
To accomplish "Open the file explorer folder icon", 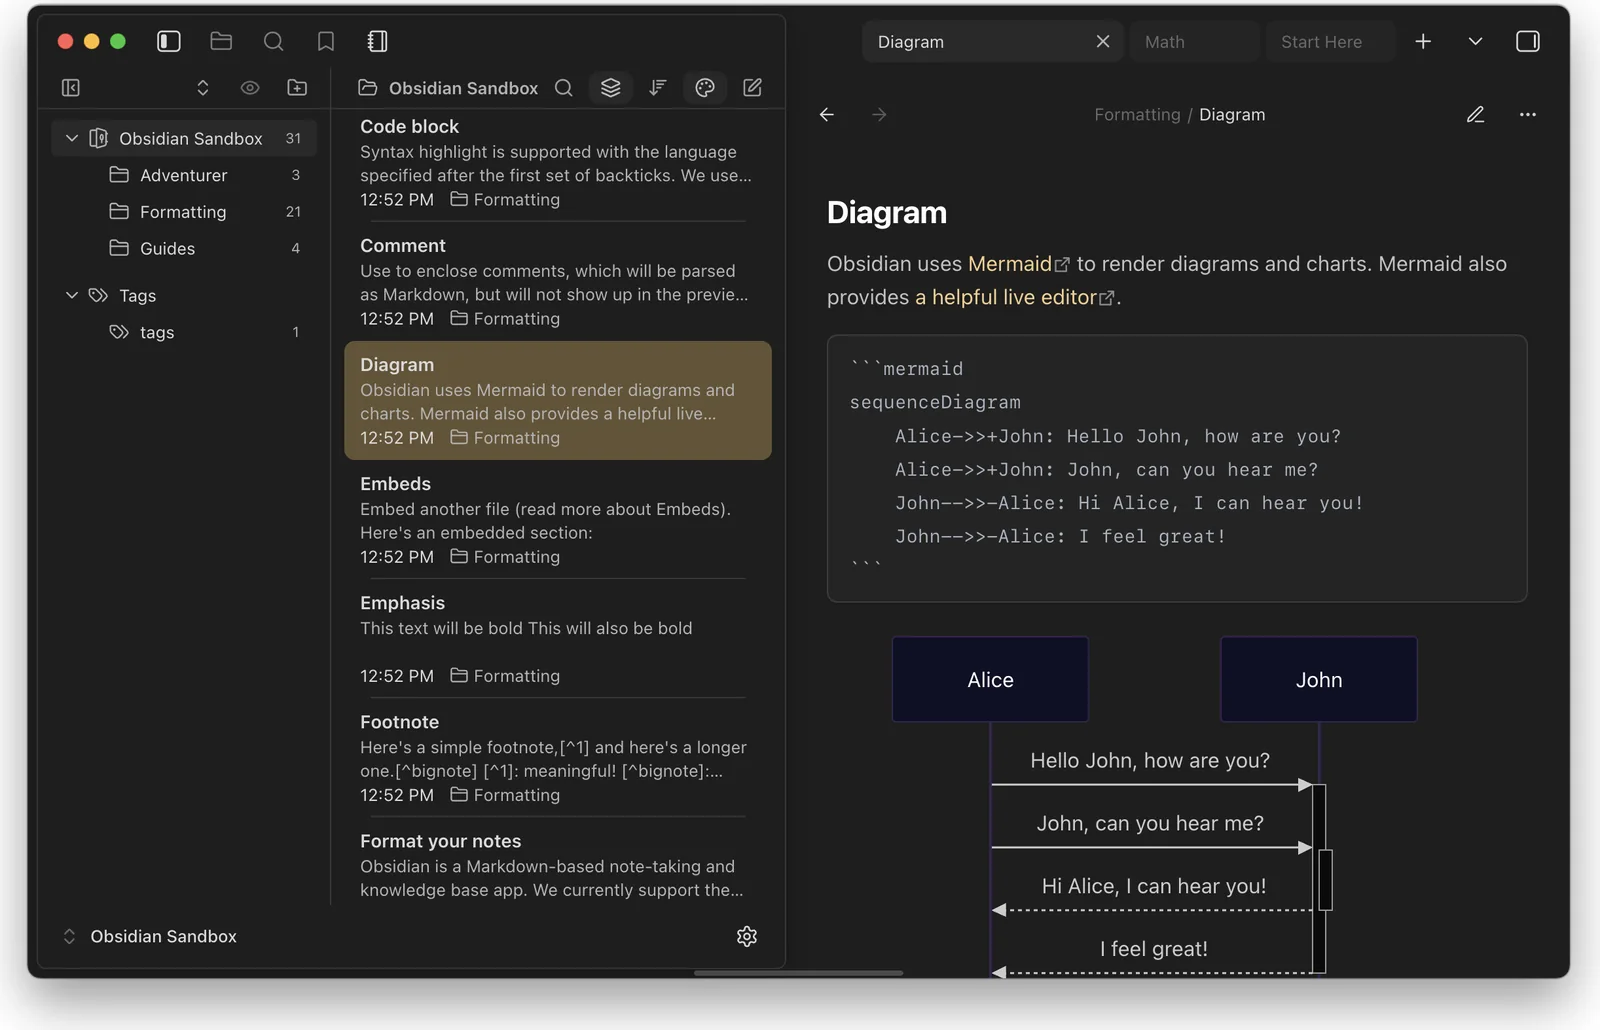I will point(221,41).
